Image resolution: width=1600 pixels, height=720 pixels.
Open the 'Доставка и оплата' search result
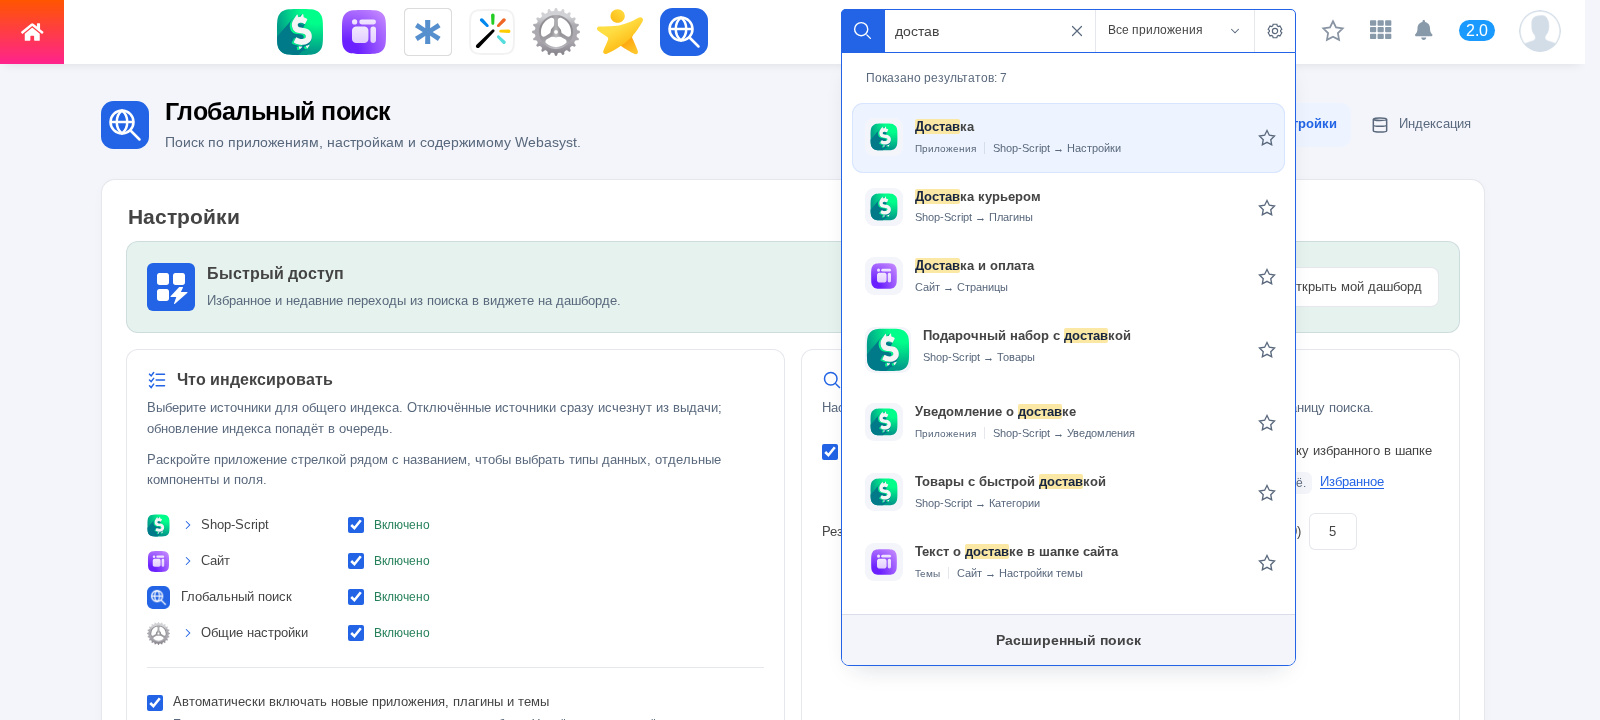1068,276
